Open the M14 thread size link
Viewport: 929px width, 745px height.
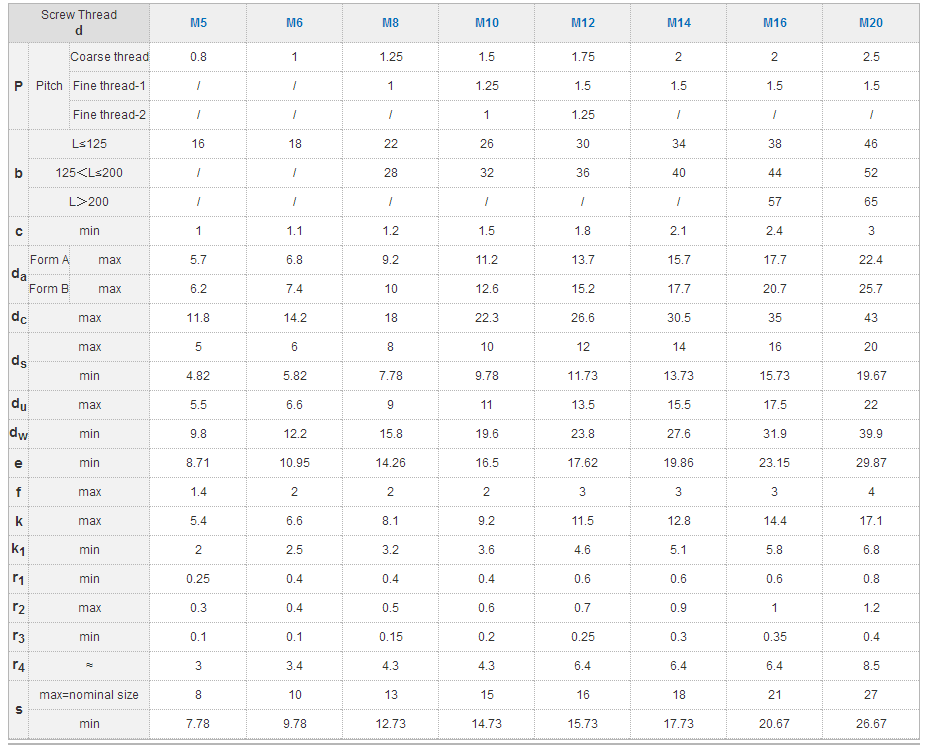(x=678, y=23)
